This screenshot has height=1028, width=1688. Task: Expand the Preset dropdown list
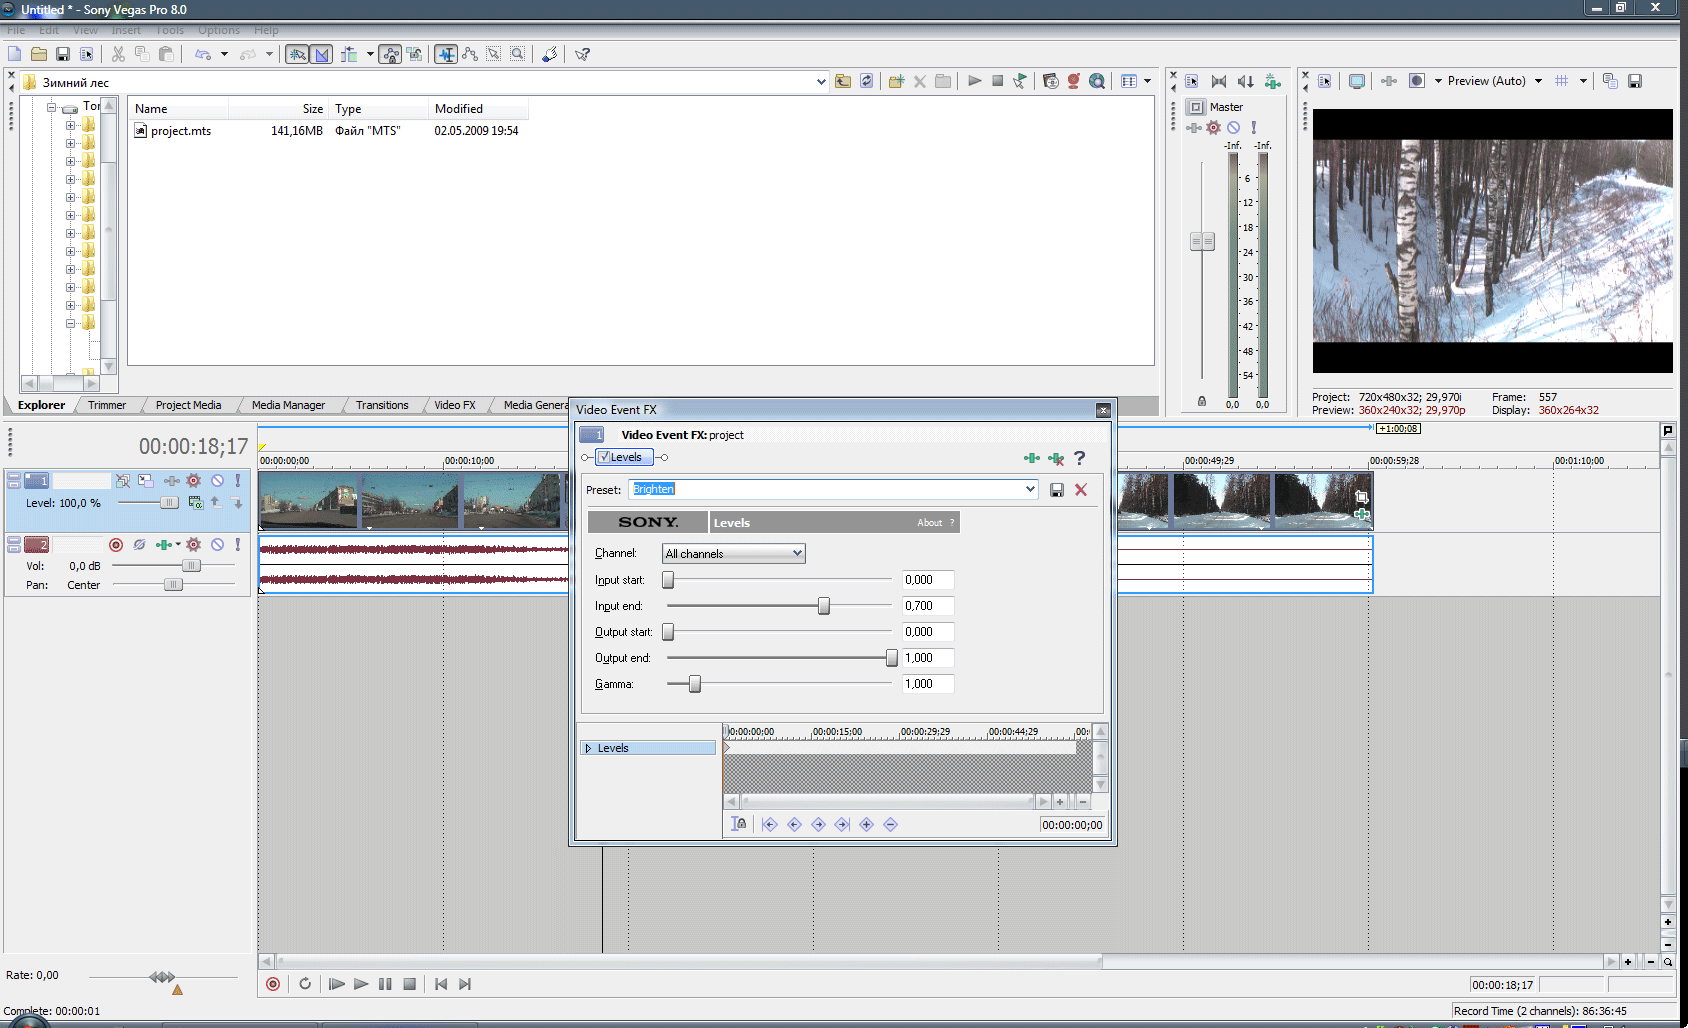pos(1030,489)
